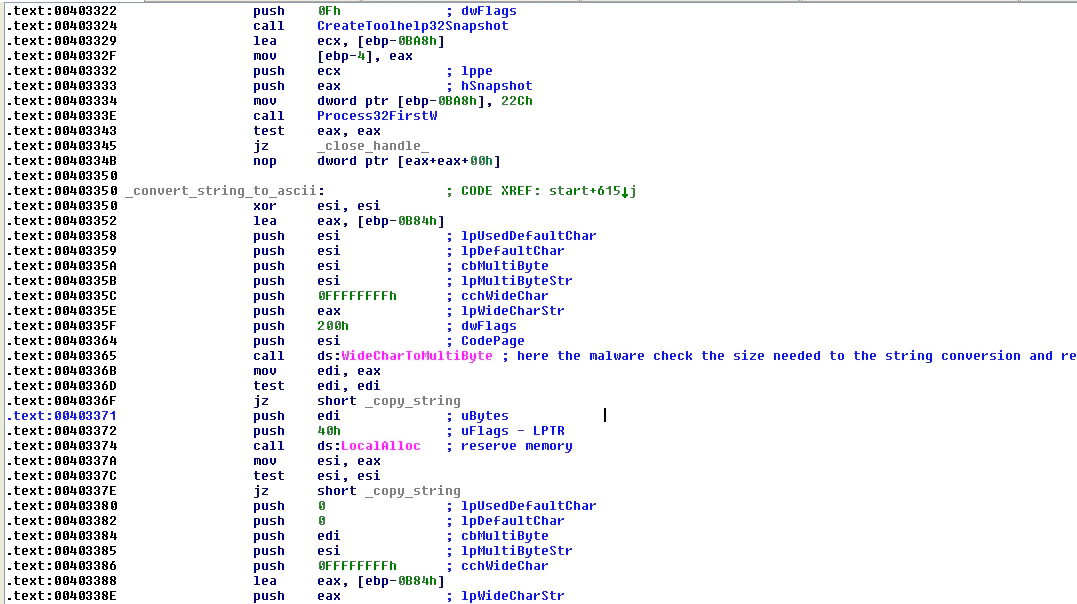Image resolution: width=1077 pixels, height=604 pixels.
Task: Click the xor esi, esi instruction
Action: [x=316, y=206]
